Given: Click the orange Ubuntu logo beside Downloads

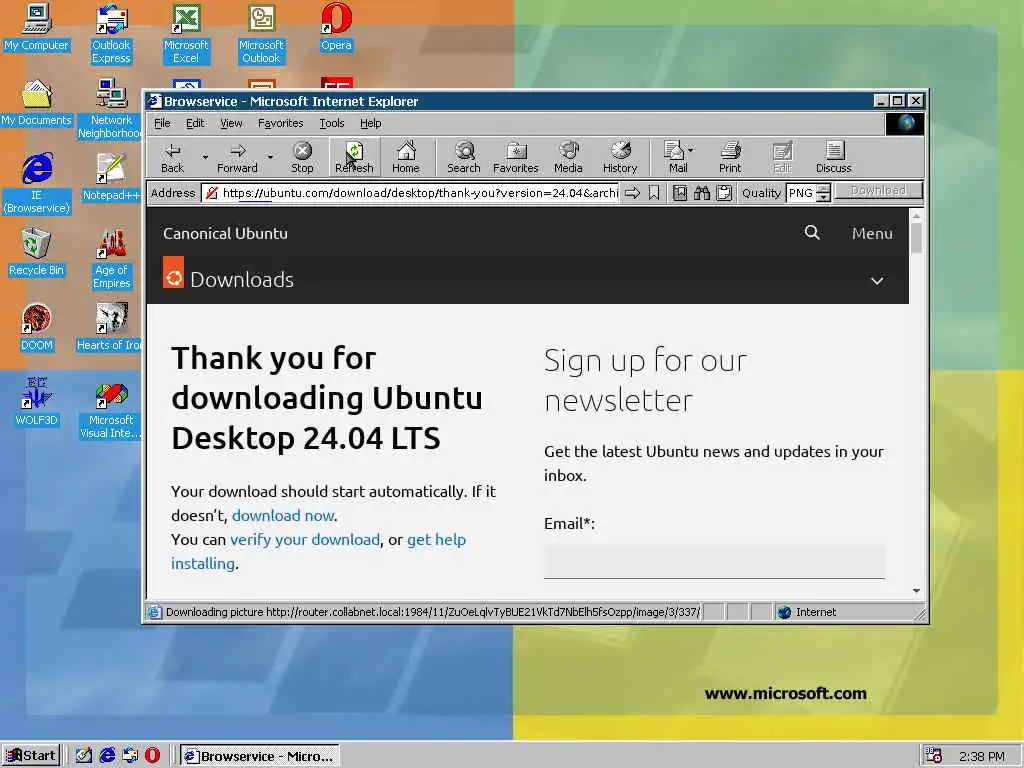Looking at the screenshot, I should 173,272.
